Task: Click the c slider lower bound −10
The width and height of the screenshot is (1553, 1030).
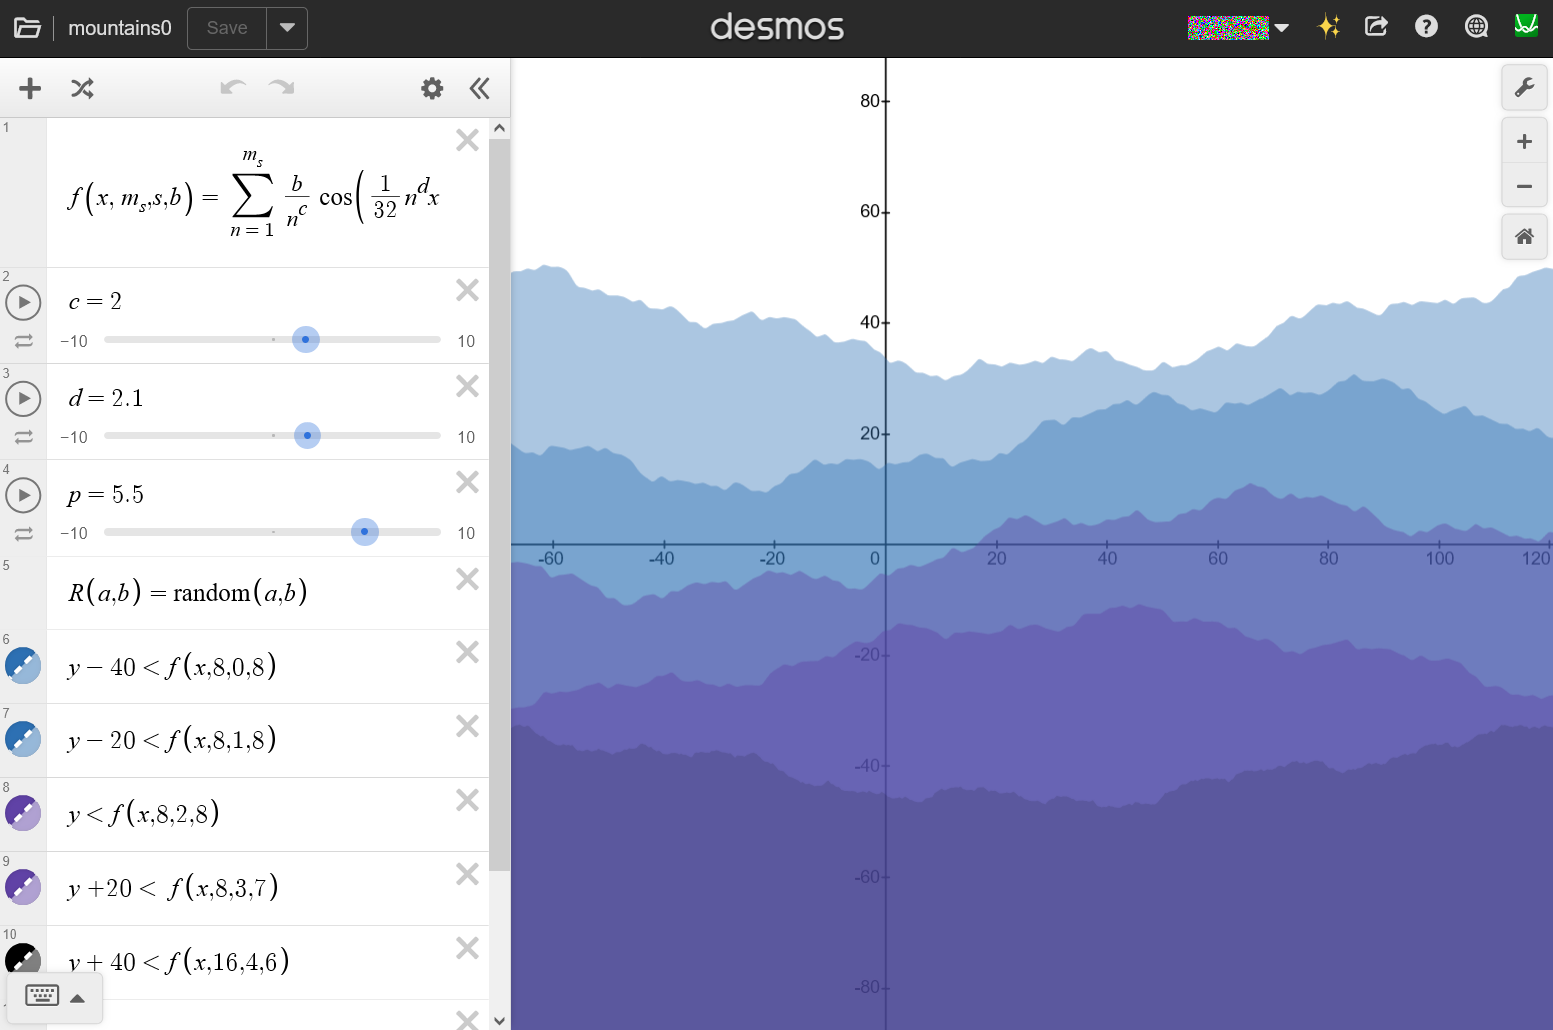Action: pyautogui.click(x=74, y=341)
